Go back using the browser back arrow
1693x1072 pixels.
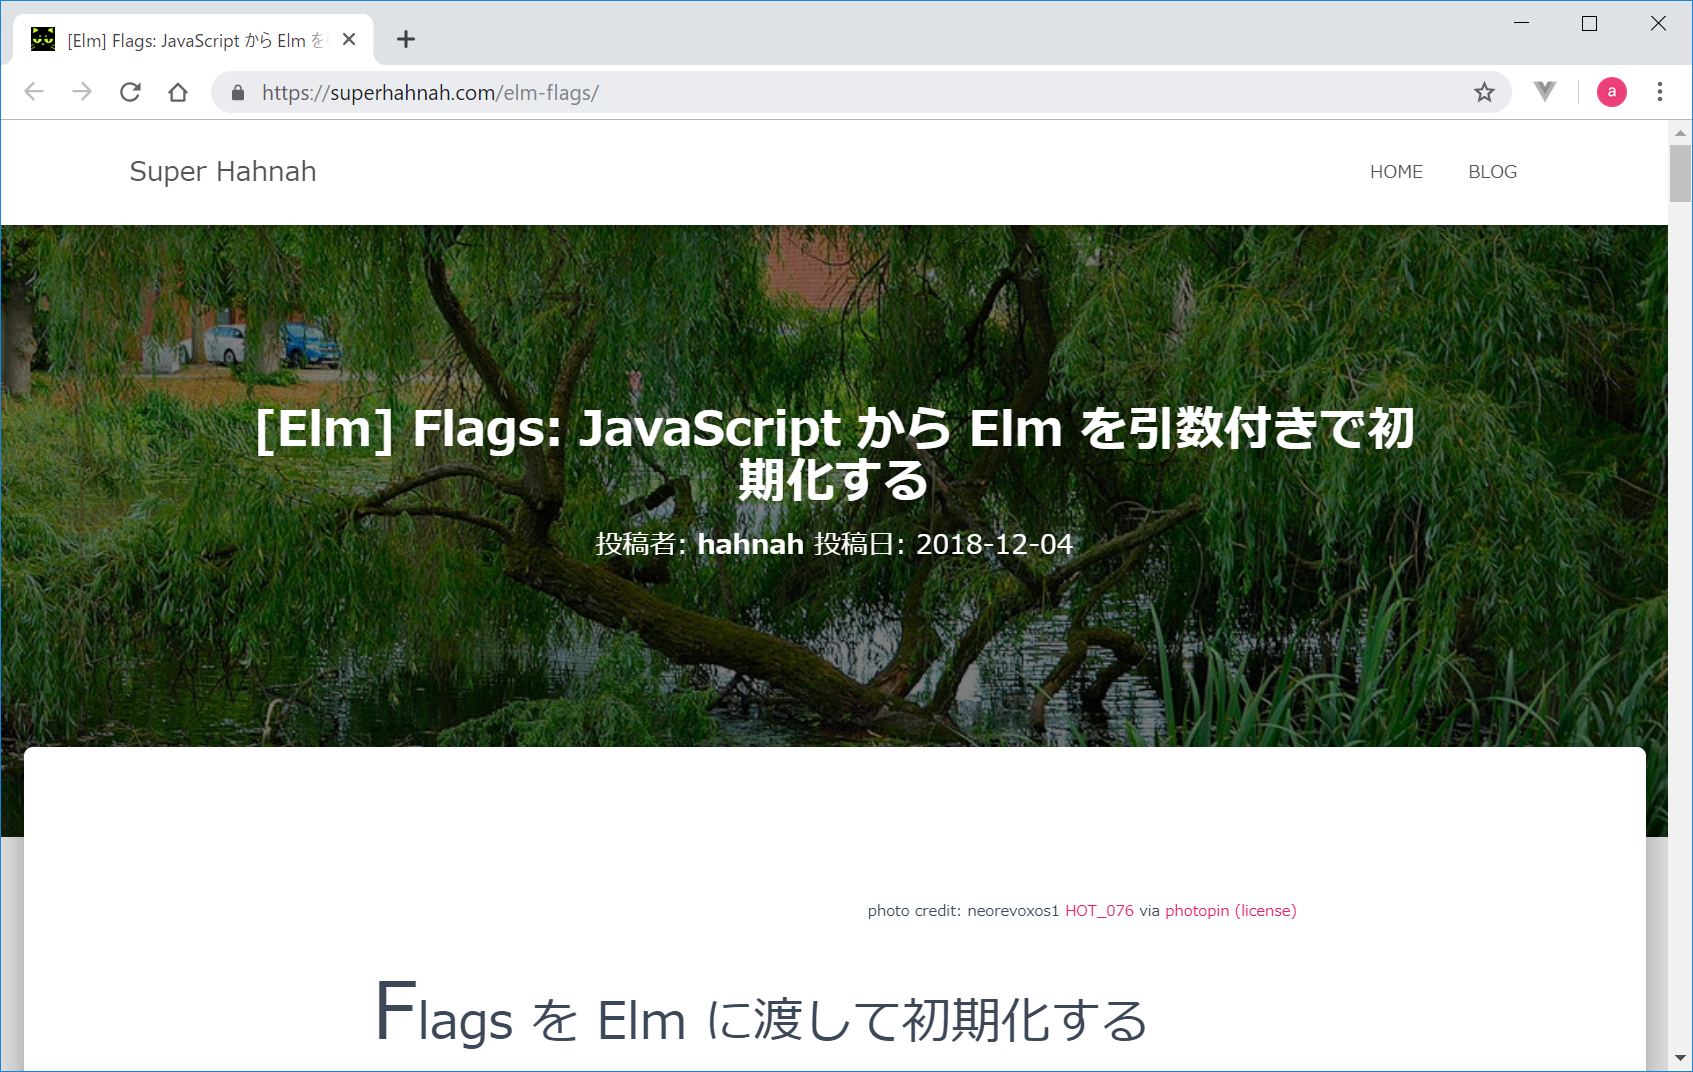[34, 92]
